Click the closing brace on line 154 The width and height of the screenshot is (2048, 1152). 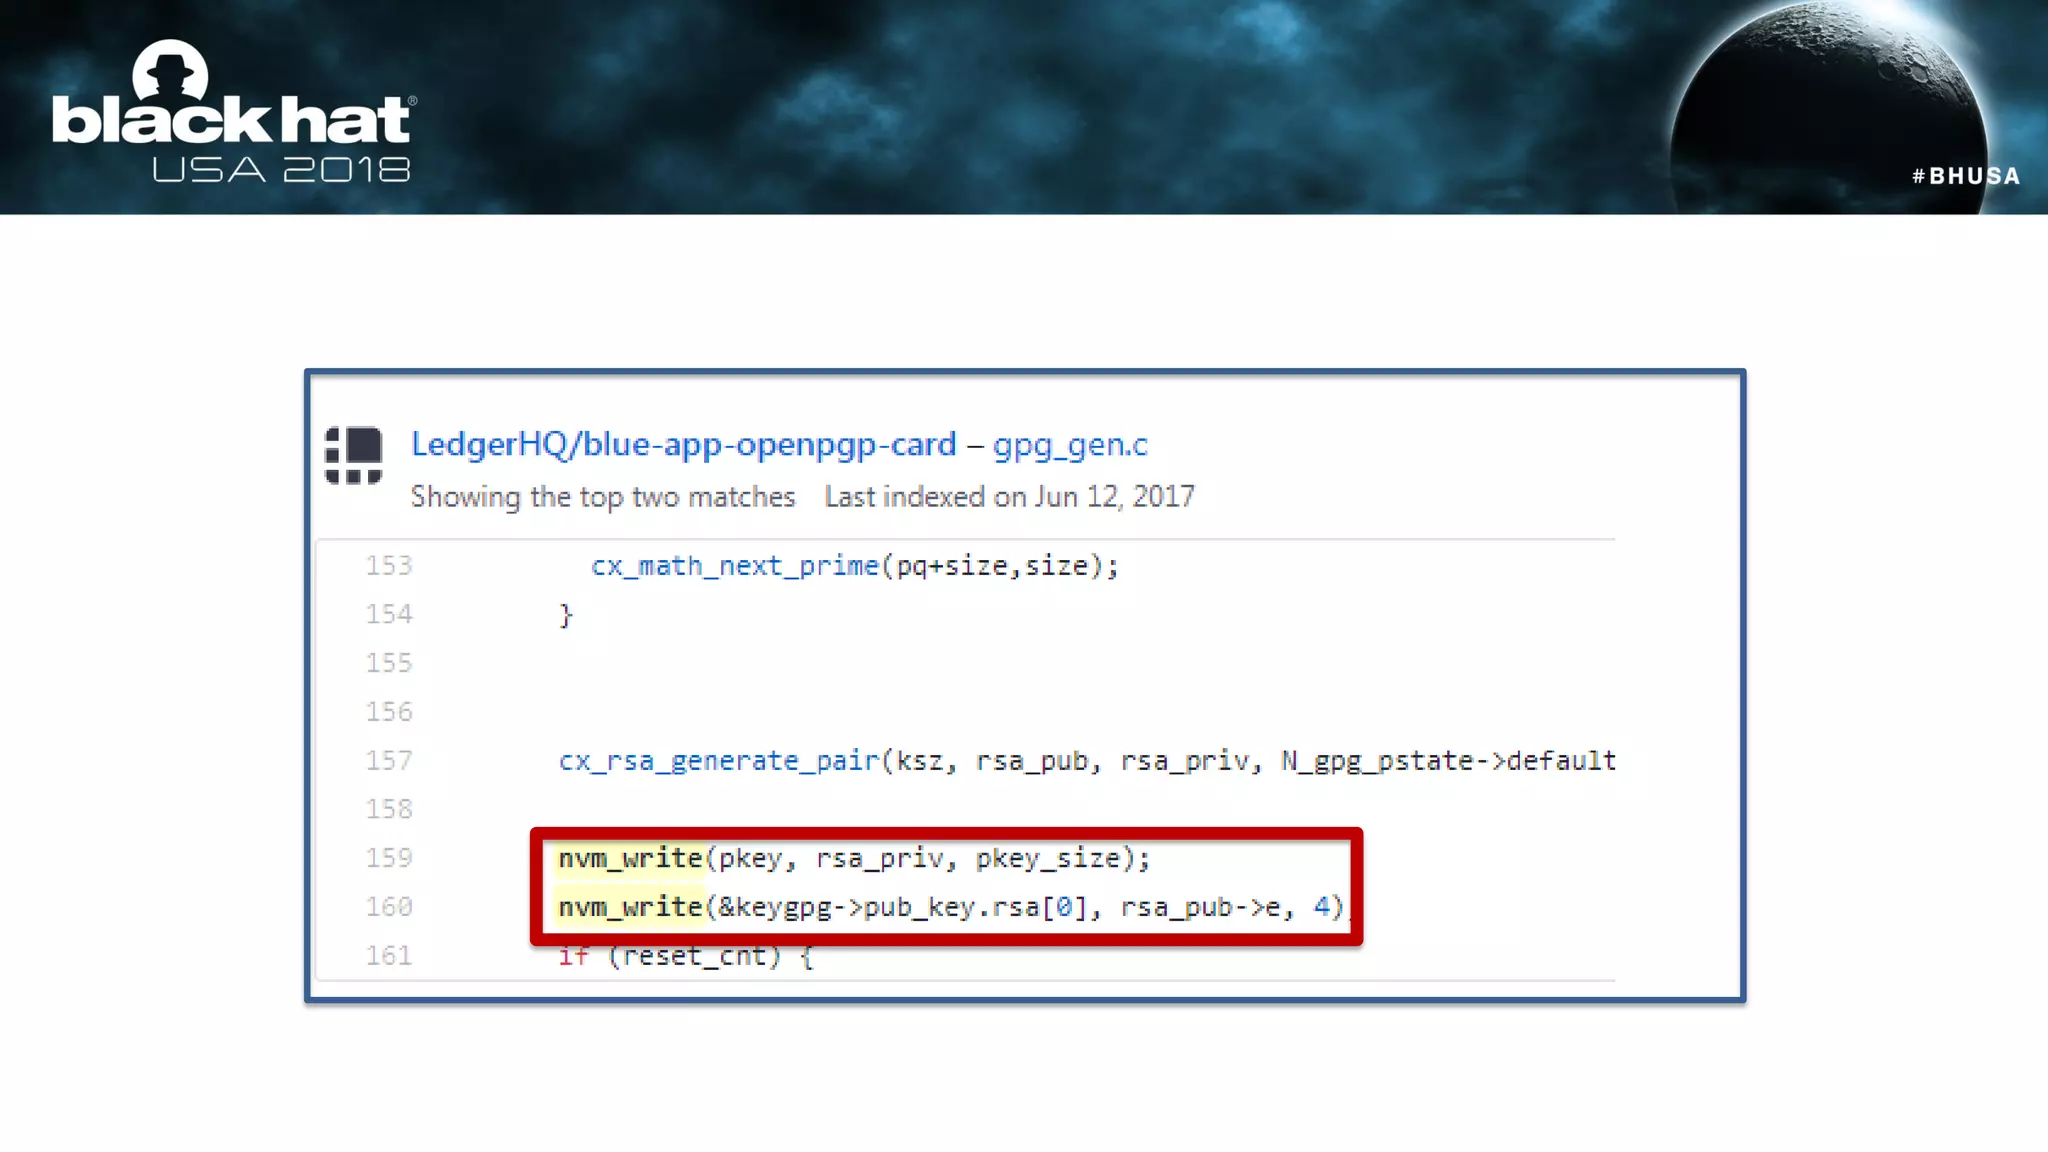click(566, 615)
